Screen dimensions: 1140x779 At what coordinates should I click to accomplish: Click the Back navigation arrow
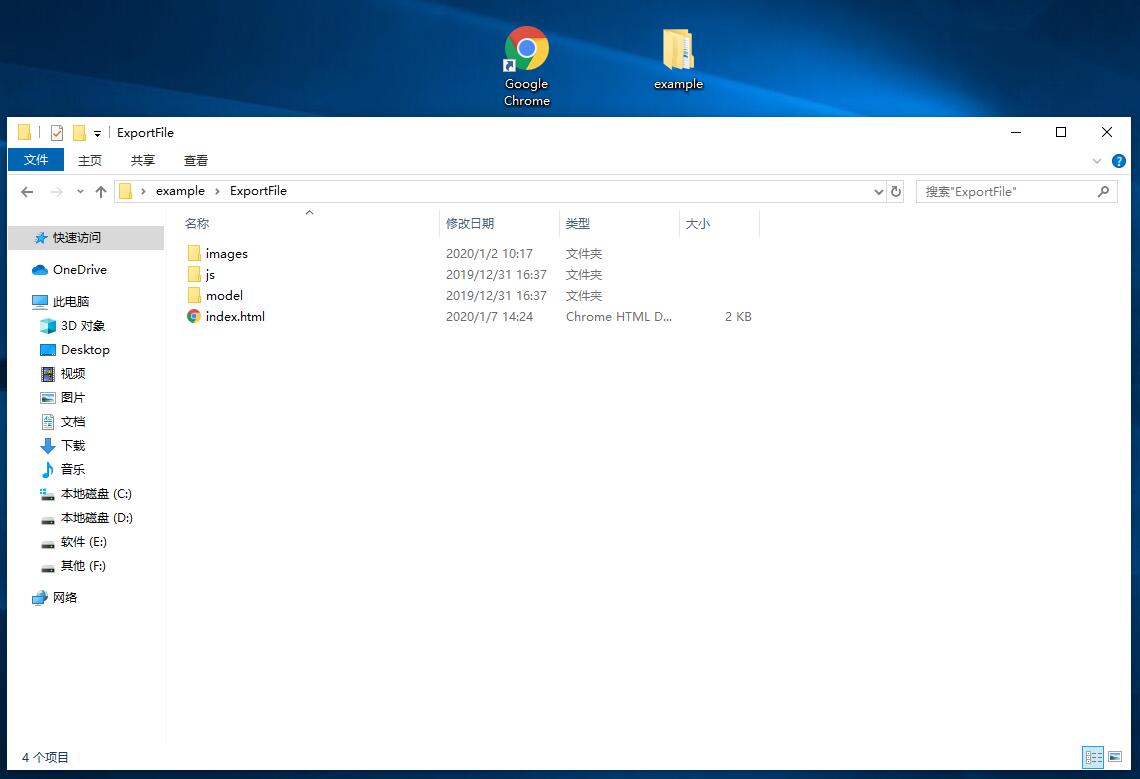coord(27,192)
